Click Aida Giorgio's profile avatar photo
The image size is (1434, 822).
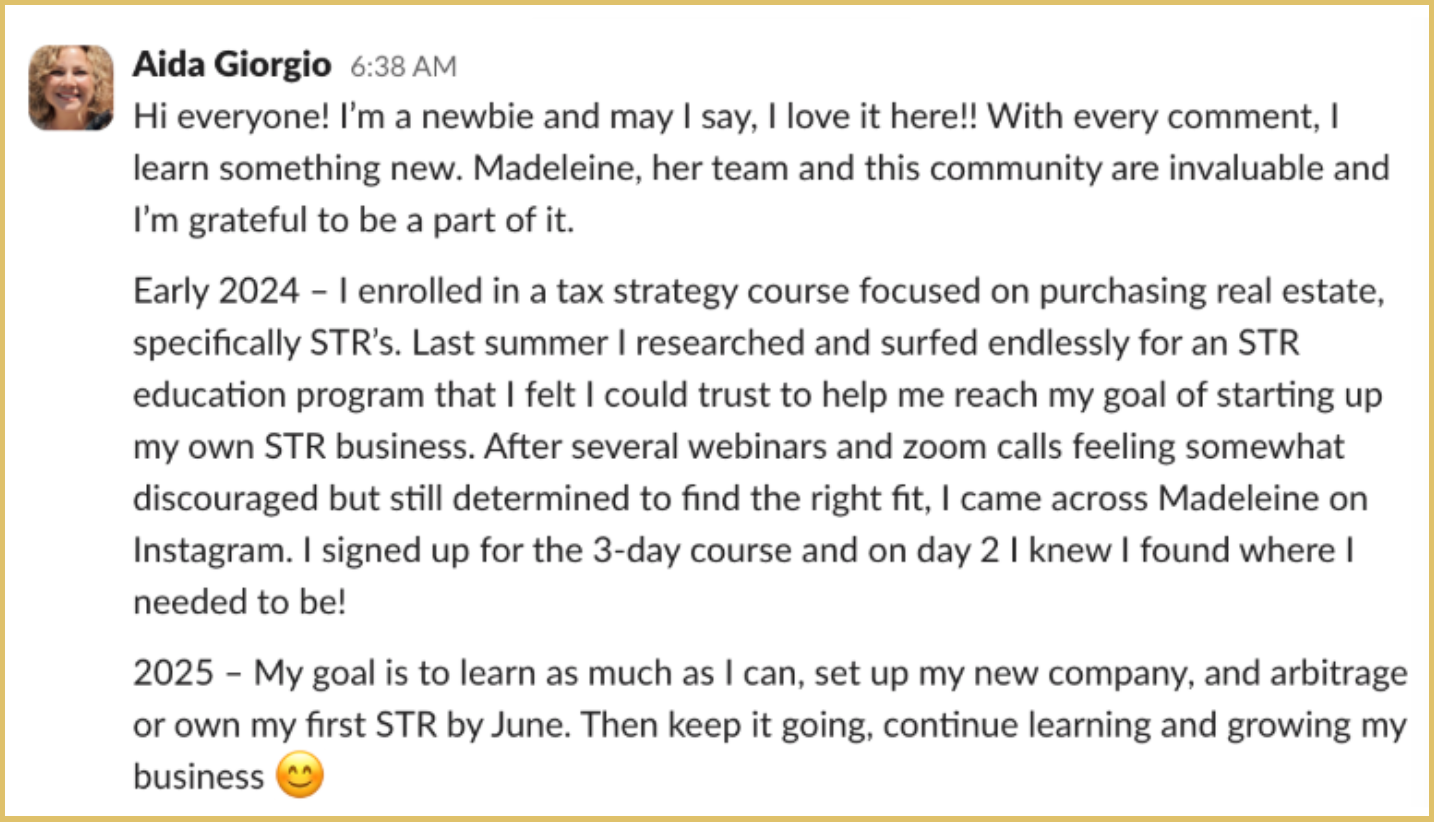pyautogui.click(x=71, y=88)
